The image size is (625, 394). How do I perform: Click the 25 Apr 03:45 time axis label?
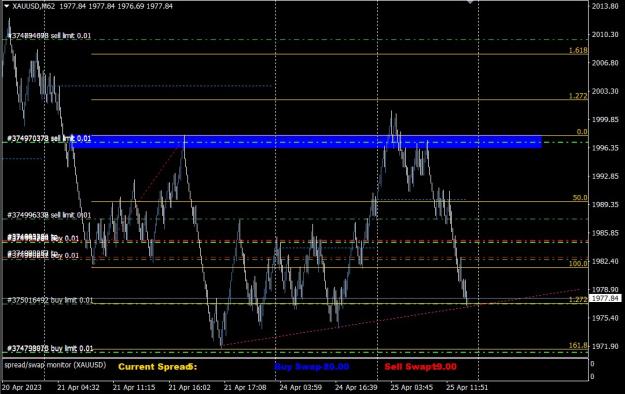(x=411, y=387)
